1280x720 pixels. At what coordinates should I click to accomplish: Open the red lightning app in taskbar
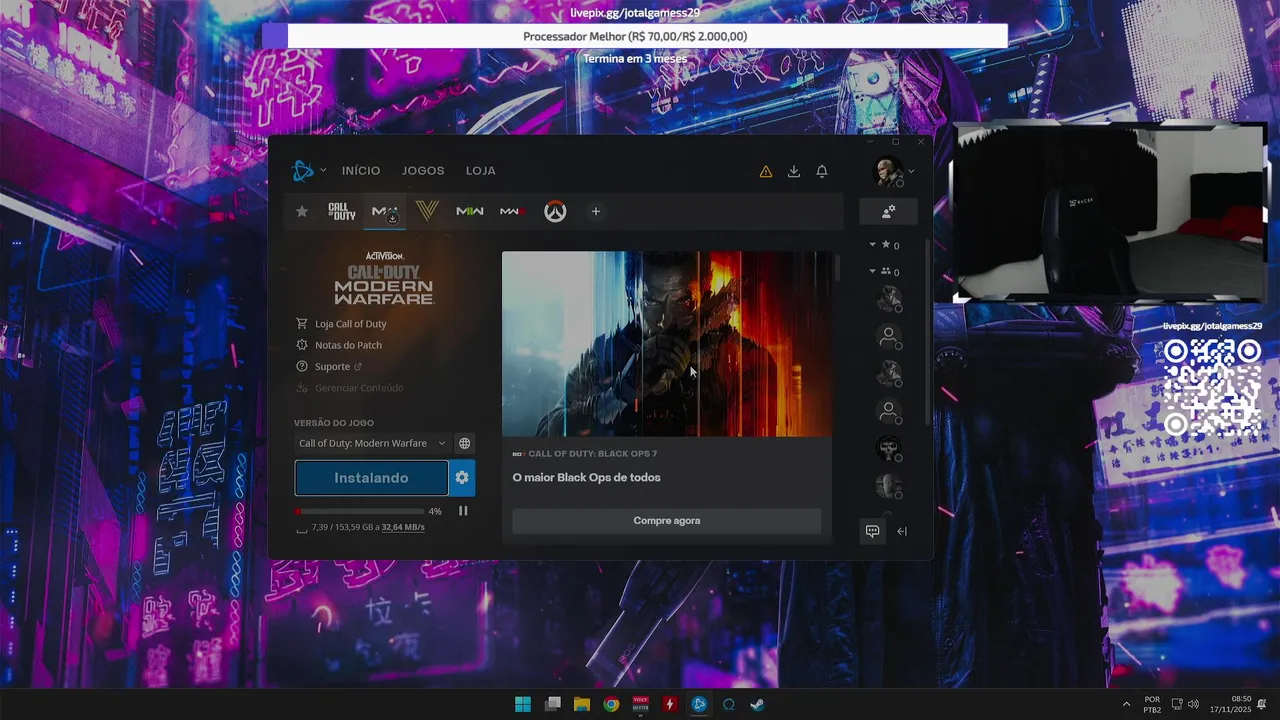(x=670, y=704)
